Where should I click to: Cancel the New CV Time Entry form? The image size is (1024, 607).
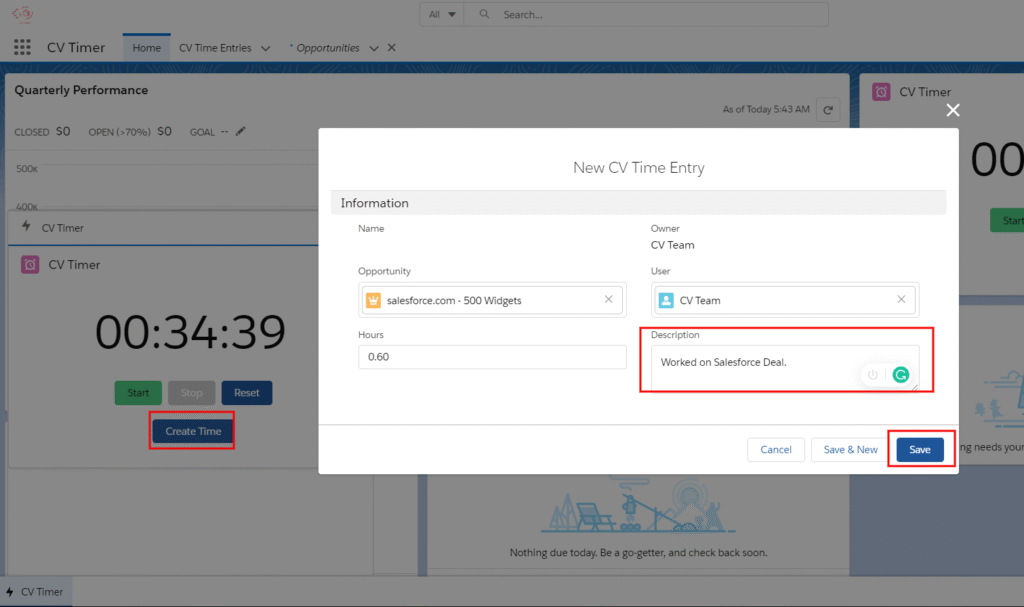tap(775, 450)
